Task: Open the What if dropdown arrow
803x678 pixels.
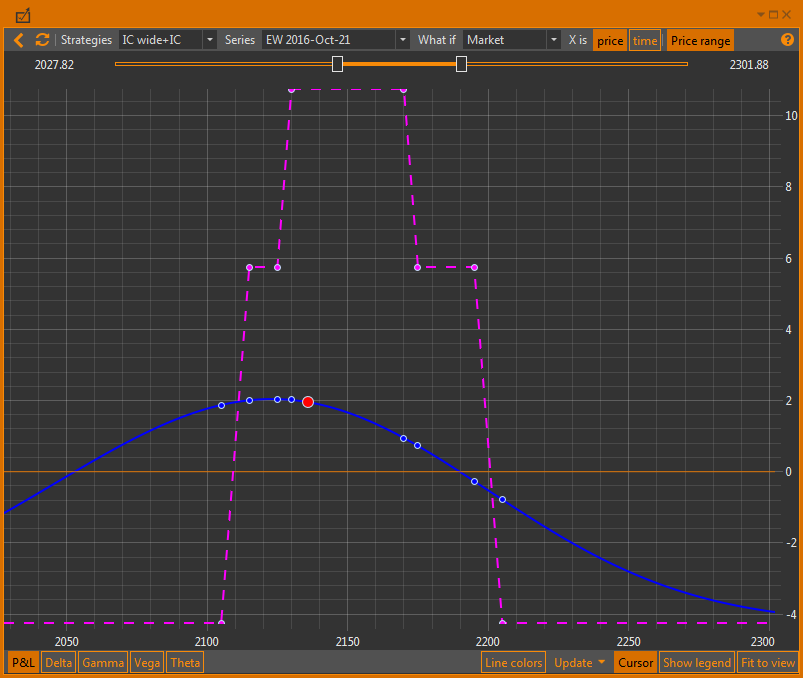Action: click(554, 40)
